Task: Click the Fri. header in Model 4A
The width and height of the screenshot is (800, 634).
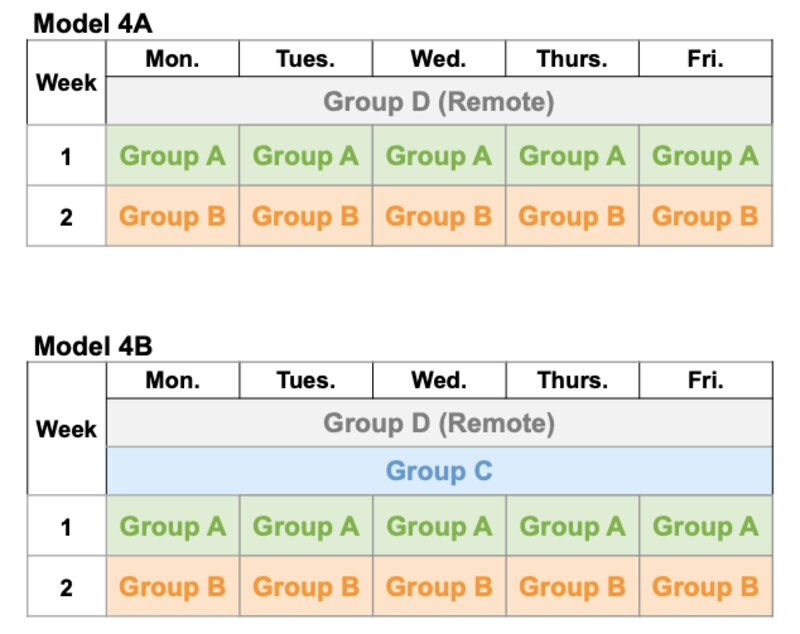Action: click(705, 59)
